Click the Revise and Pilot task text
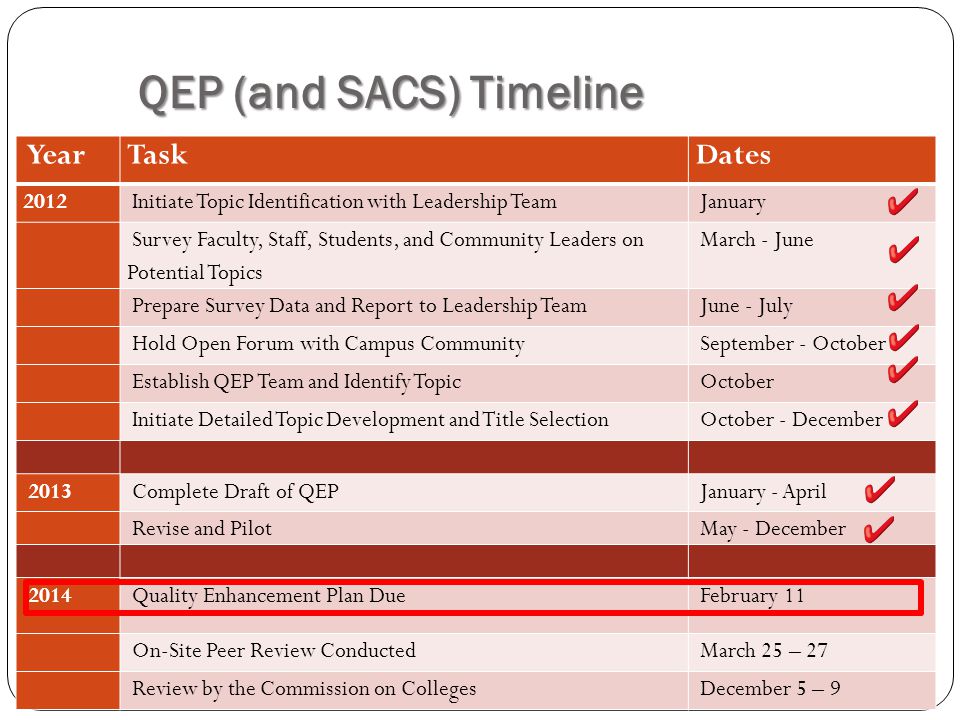Image resolution: width=960 pixels, height=720 pixels. pyautogui.click(x=202, y=528)
